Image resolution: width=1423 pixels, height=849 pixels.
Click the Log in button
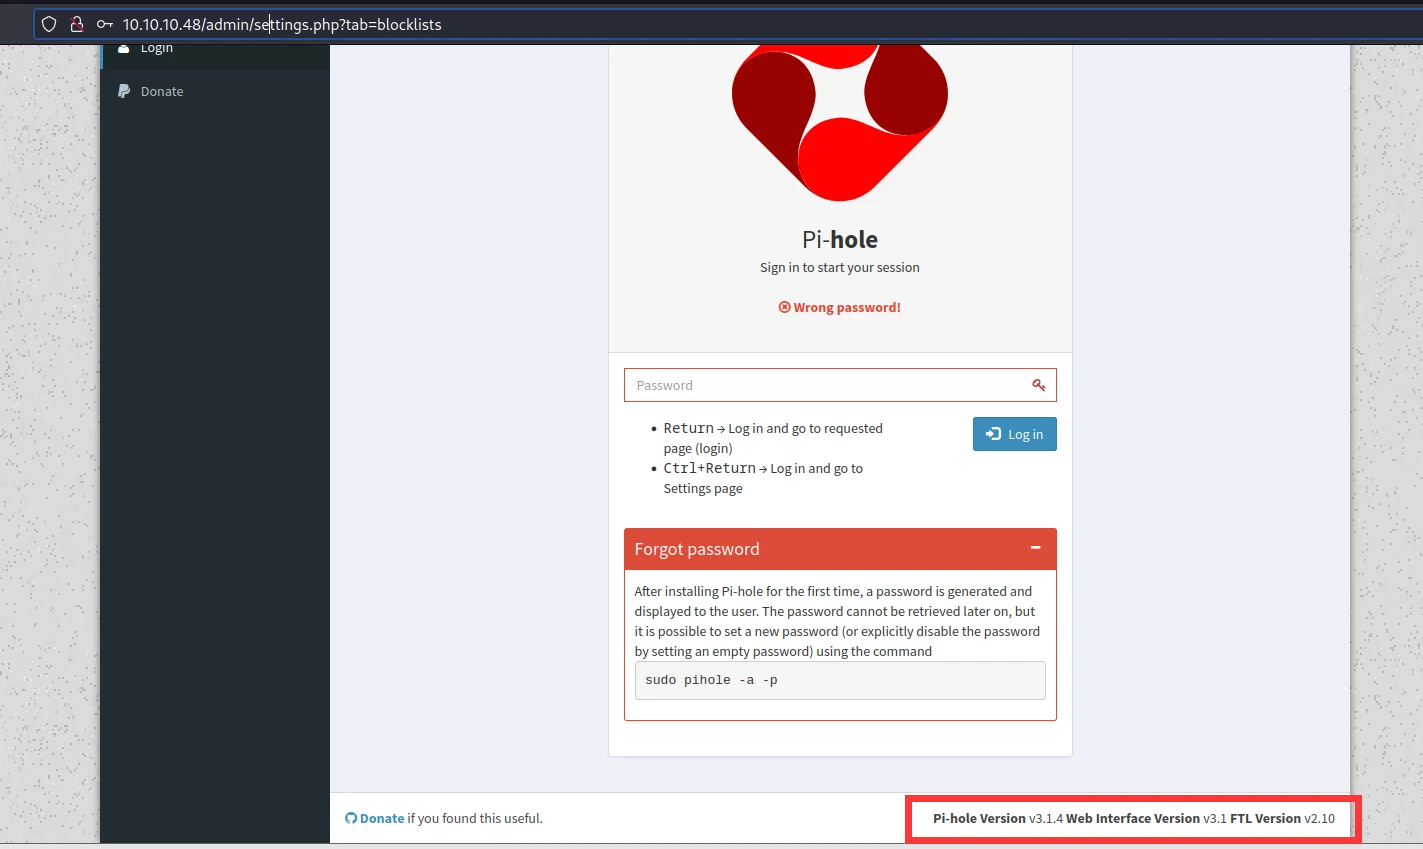pos(1014,434)
